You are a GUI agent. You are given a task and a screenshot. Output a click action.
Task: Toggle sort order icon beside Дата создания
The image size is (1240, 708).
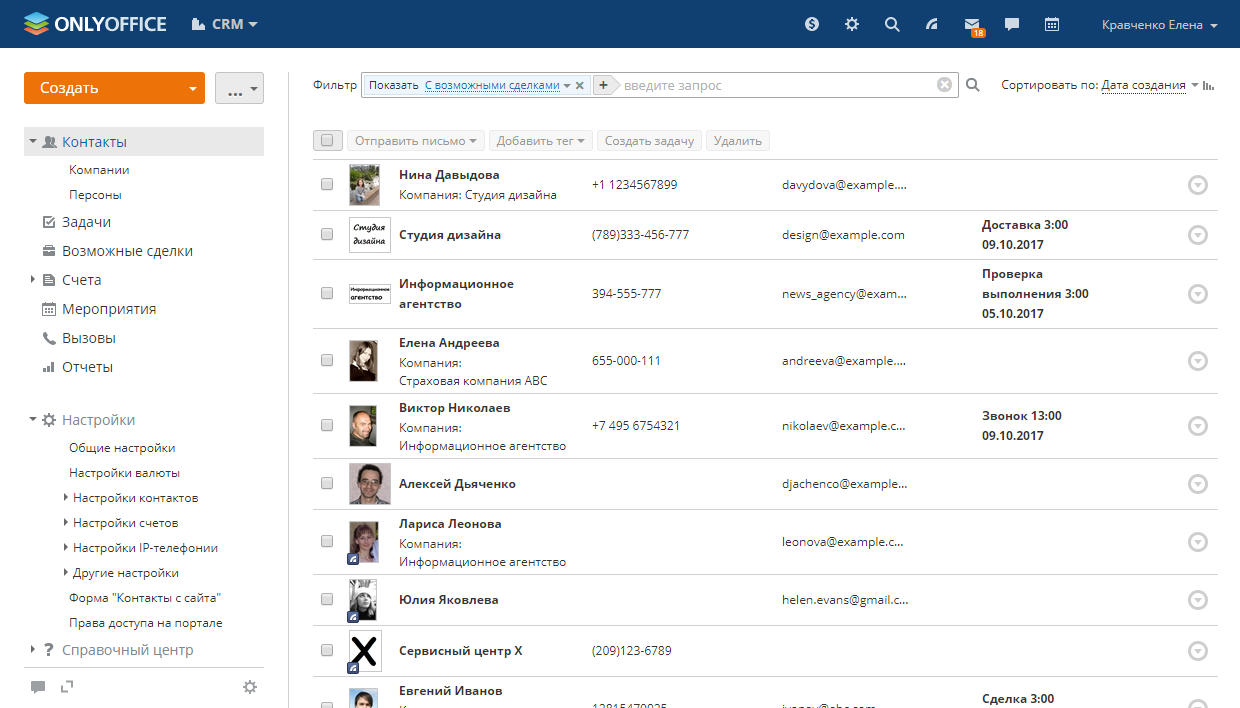(1208, 86)
